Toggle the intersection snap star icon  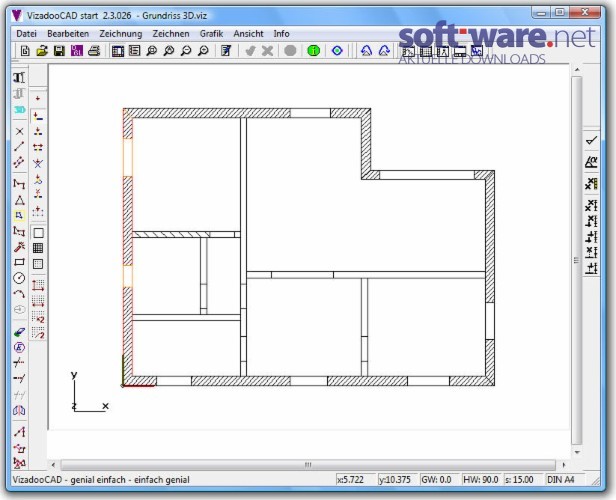(38, 163)
